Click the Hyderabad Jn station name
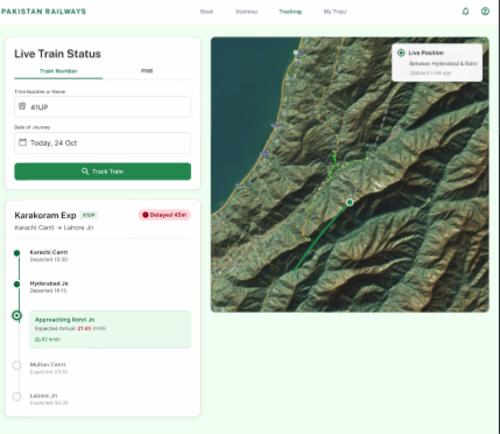 coord(49,284)
